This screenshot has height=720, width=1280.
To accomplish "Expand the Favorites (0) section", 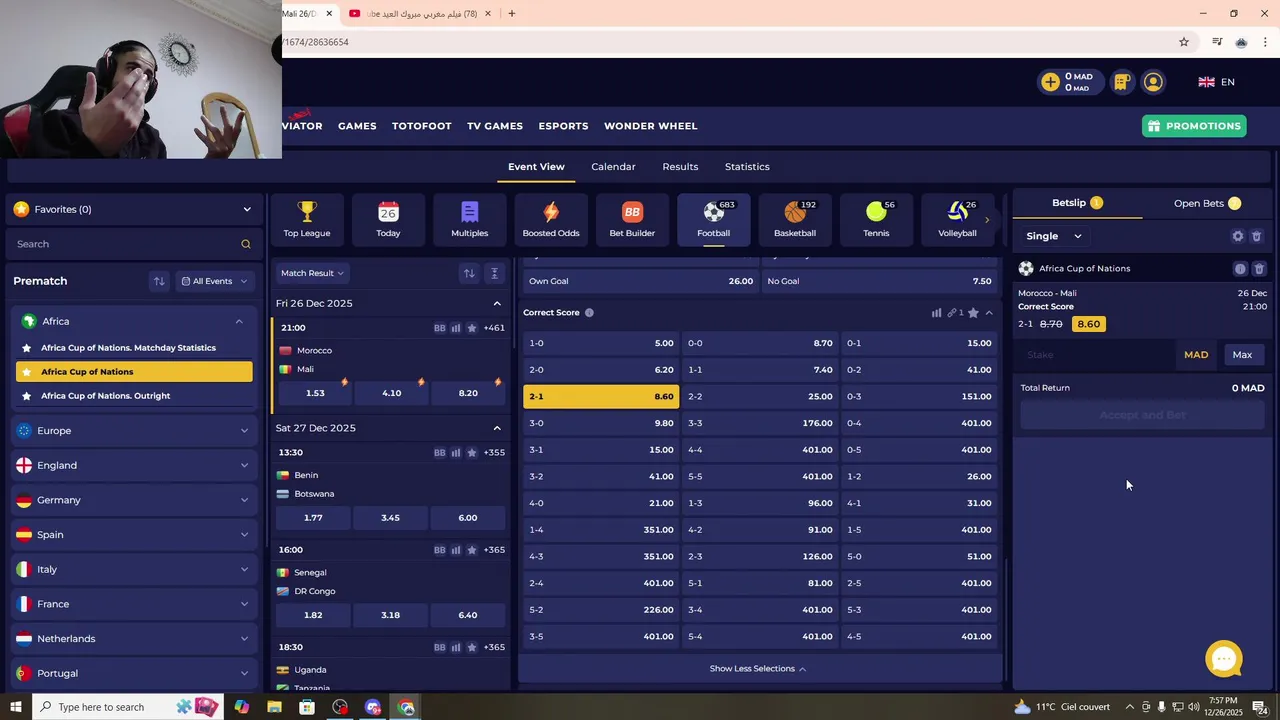I will 132,209.
